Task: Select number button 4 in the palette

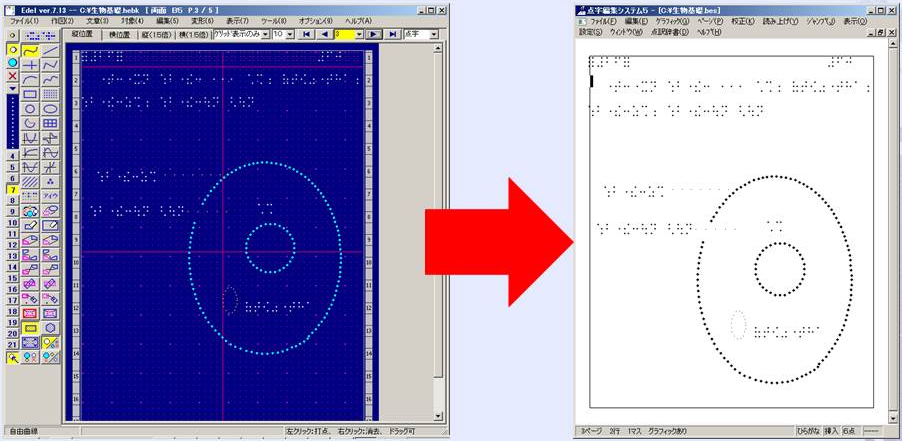Action: click(x=13, y=156)
